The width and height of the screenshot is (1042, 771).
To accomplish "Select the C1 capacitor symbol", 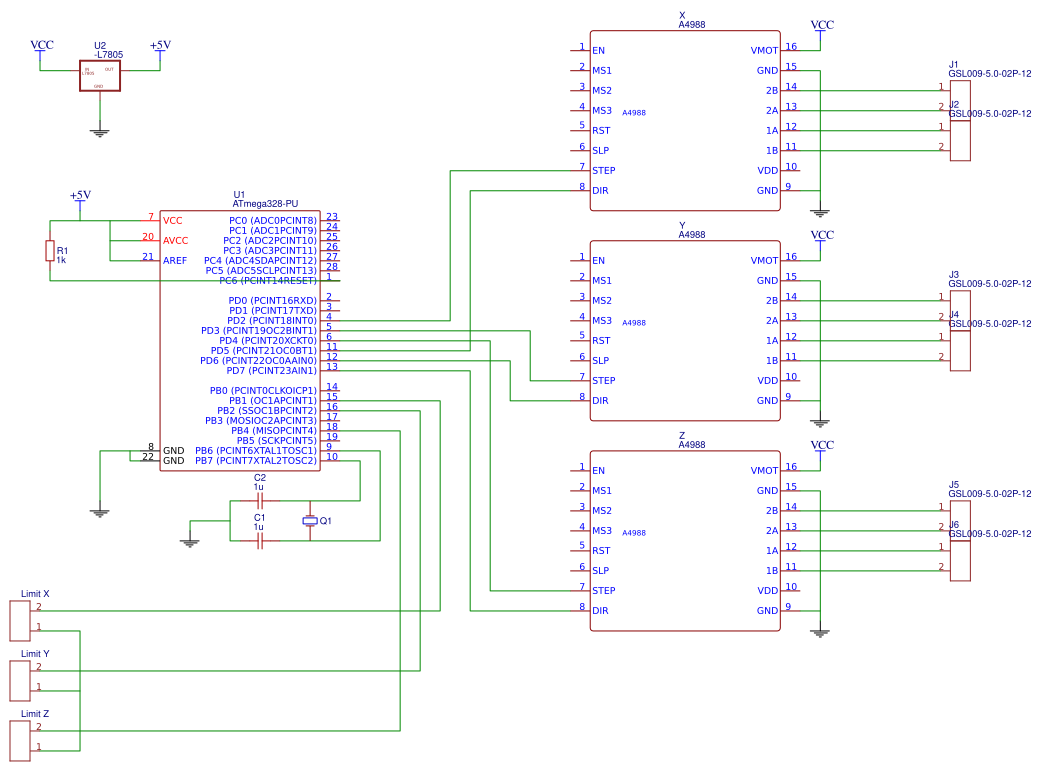I will click(260, 540).
